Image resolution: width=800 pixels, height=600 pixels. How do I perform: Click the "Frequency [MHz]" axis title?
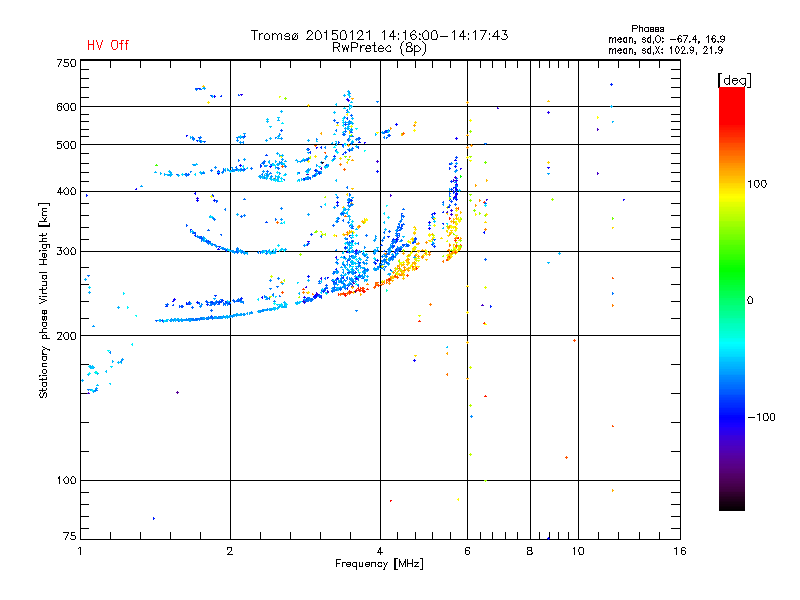[x=379, y=564]
